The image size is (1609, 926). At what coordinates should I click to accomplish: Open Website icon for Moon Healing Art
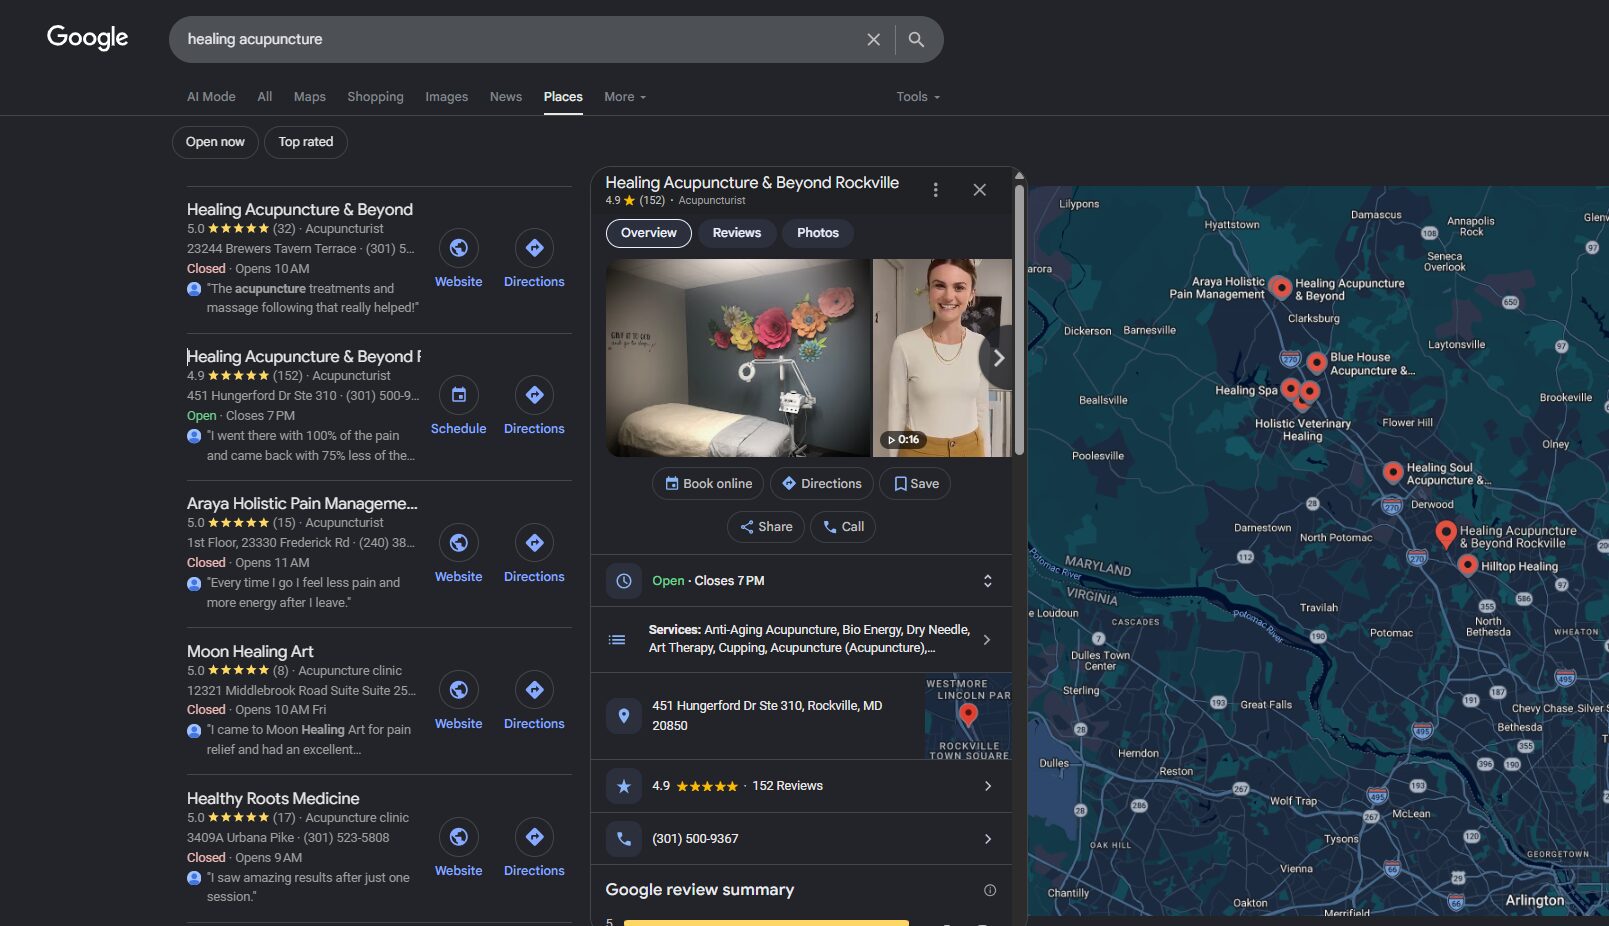pyautogui.click(x=458, y=690)
